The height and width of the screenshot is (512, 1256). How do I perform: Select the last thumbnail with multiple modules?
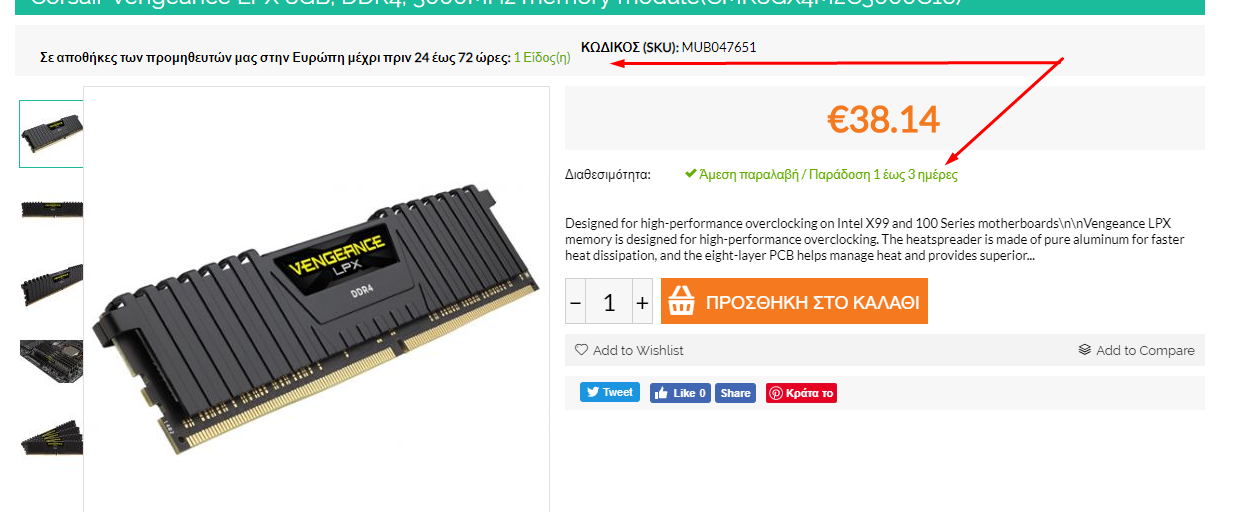51,438
